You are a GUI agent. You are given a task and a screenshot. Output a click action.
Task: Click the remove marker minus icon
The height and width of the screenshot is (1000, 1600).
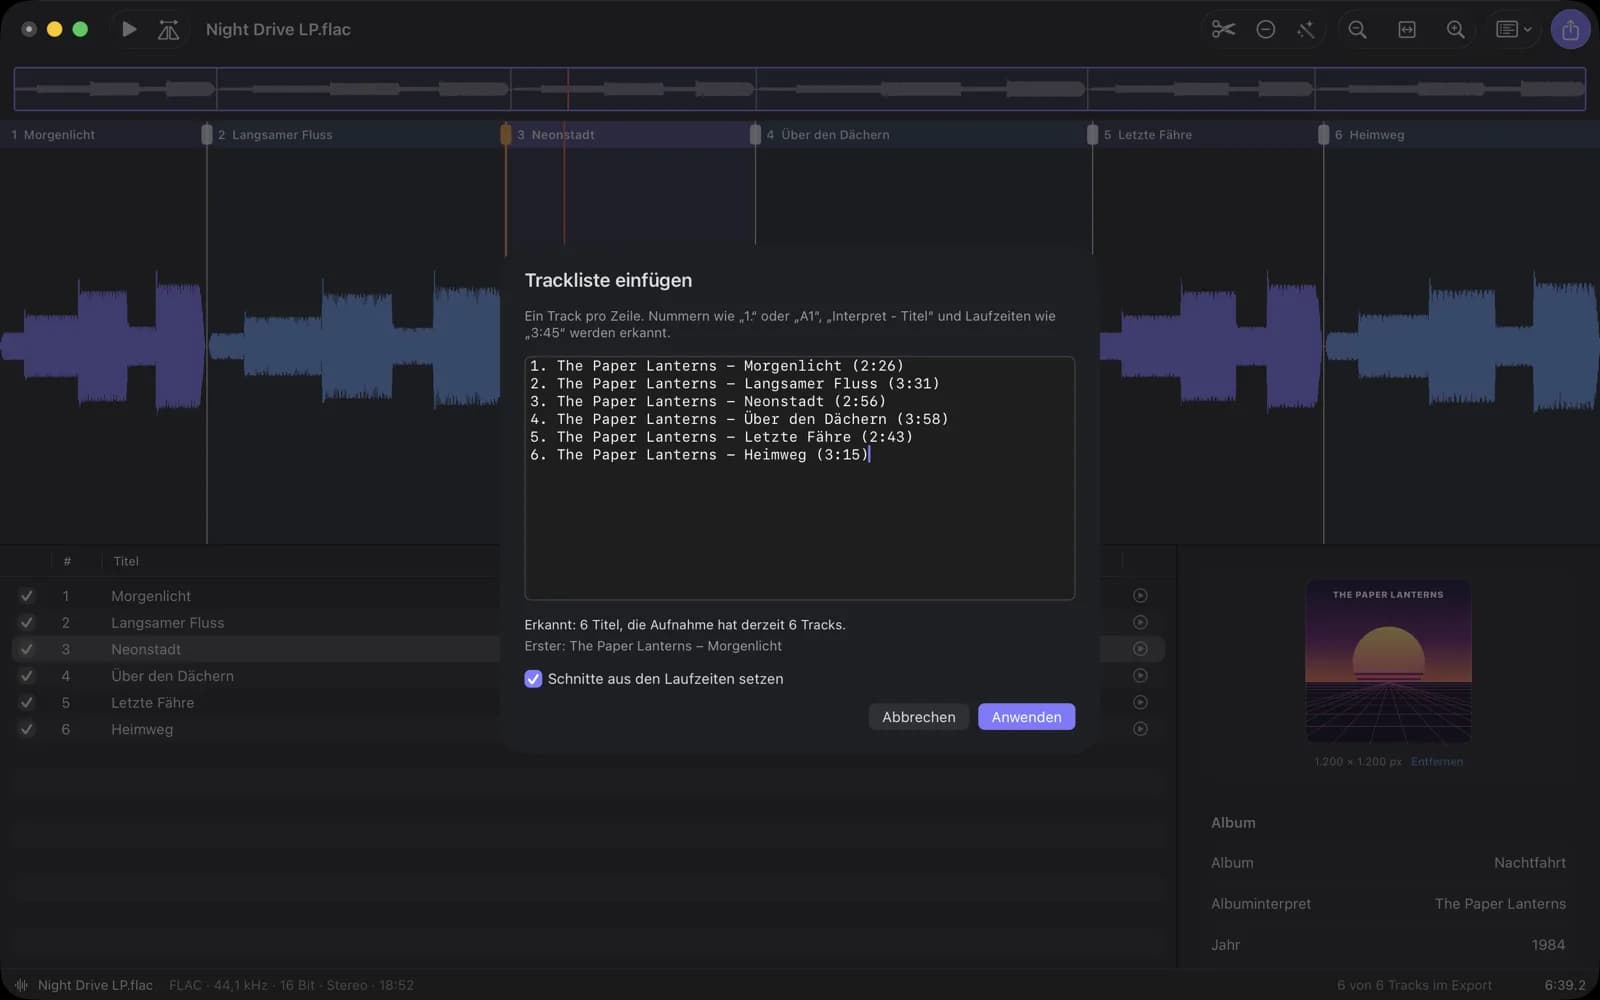[x=1265, y=29]
